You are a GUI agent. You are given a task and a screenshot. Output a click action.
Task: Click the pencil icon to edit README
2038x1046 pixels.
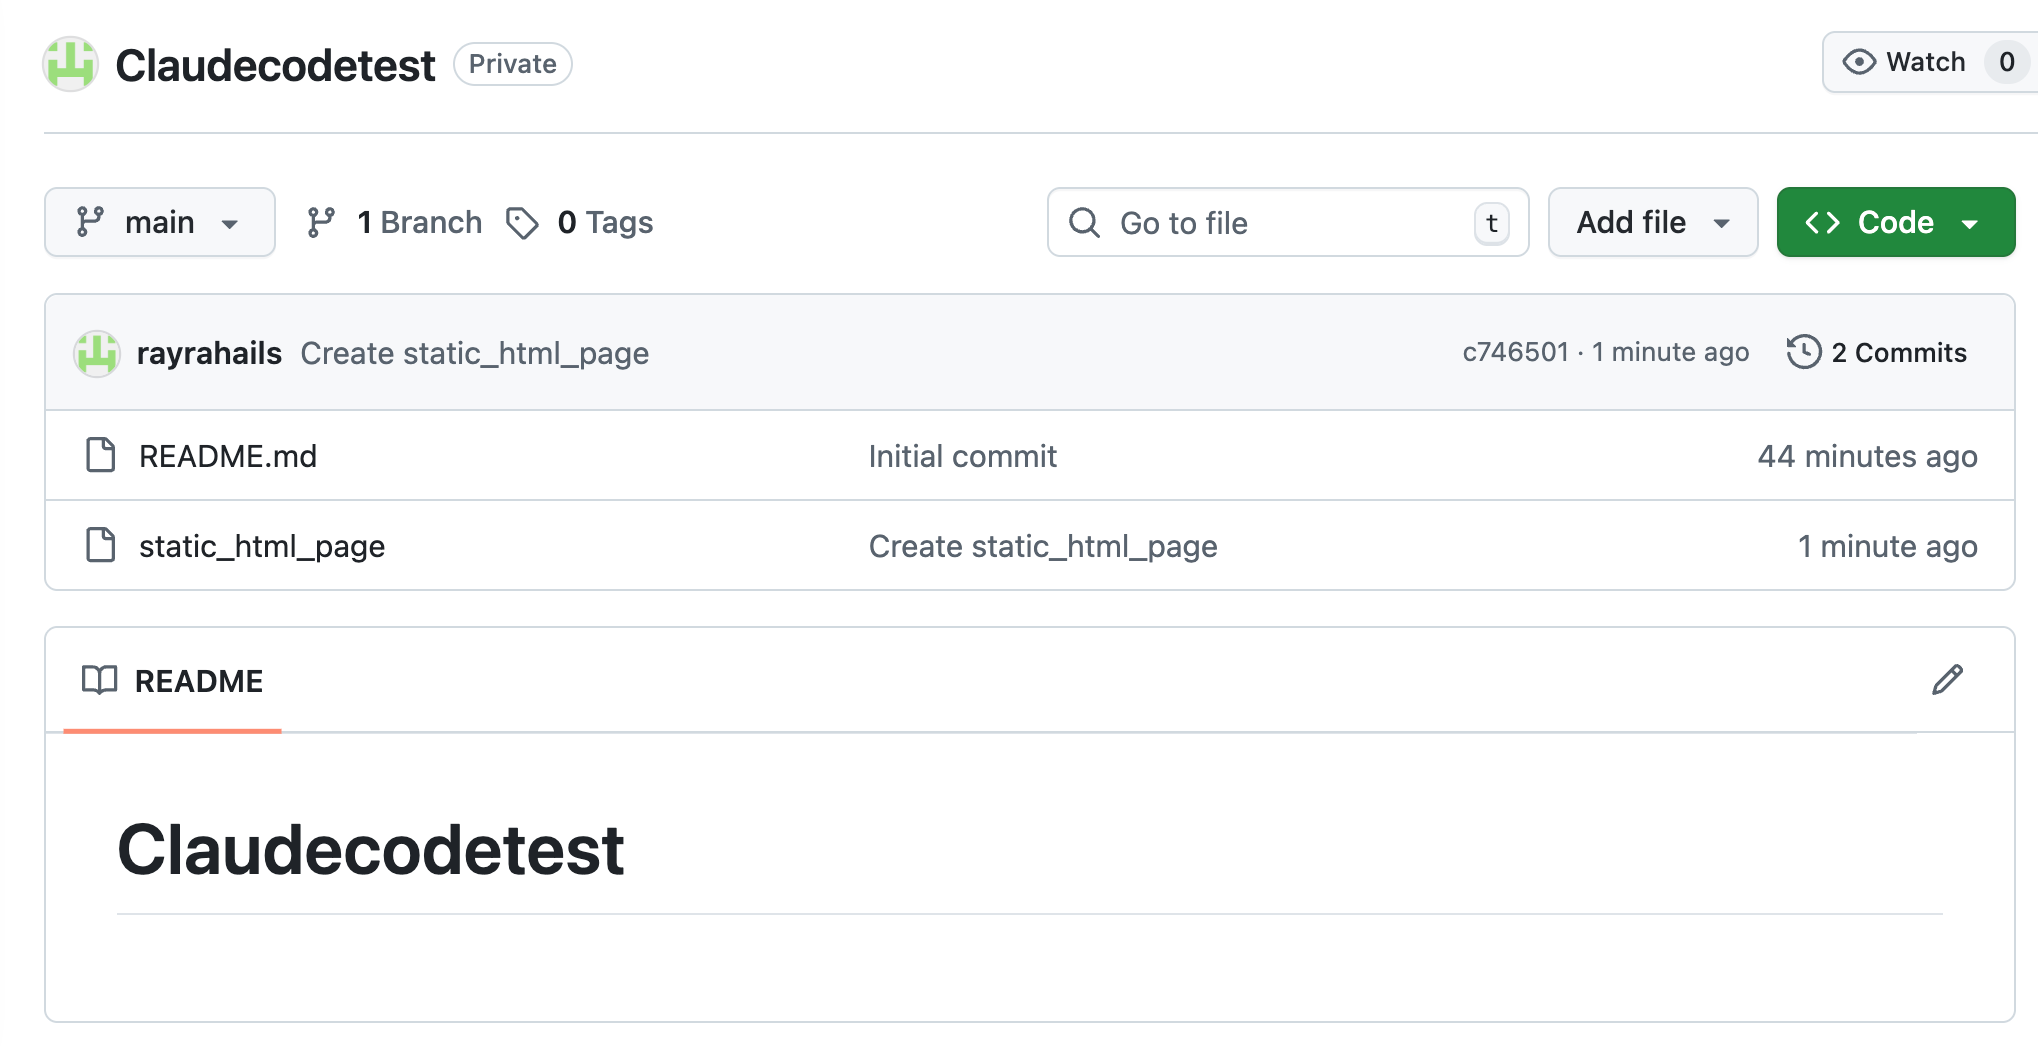pos(1947,680)
